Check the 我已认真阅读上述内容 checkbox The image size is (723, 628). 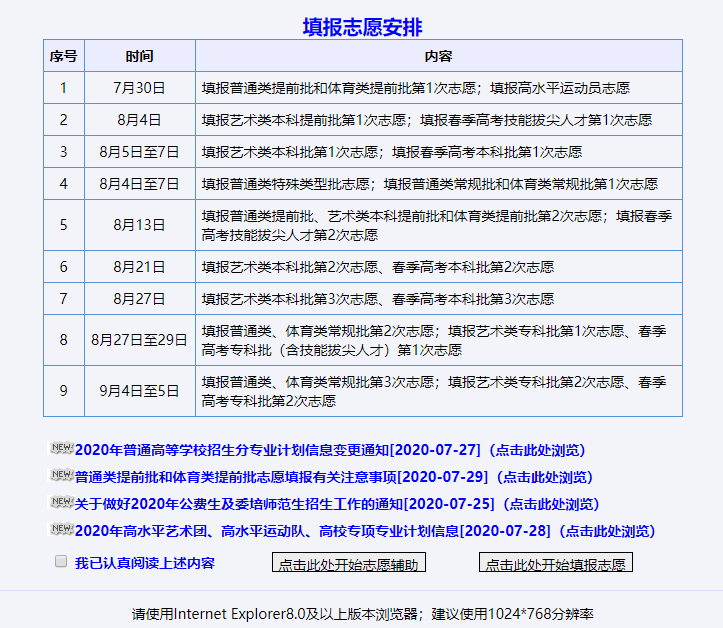point(61,562)
